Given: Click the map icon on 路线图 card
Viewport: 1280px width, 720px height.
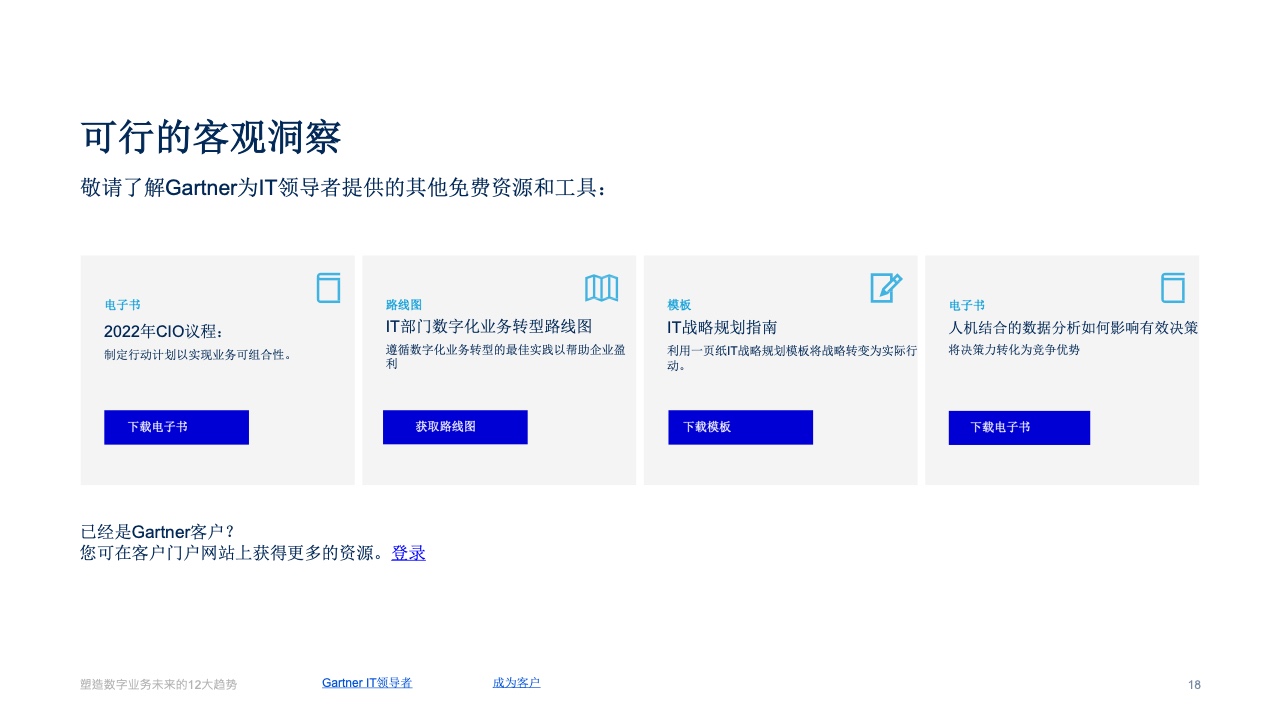Looking at the screenshot, I should [x=601, y=288].
